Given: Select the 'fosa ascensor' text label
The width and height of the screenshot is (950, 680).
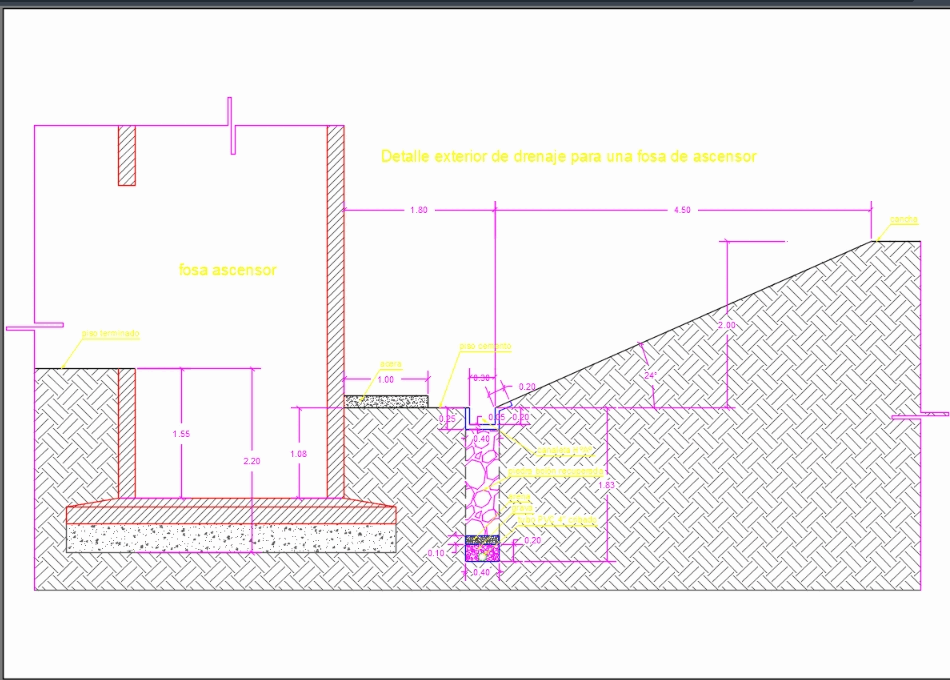Looking at the screenshot, I should [x=228, y=268].
